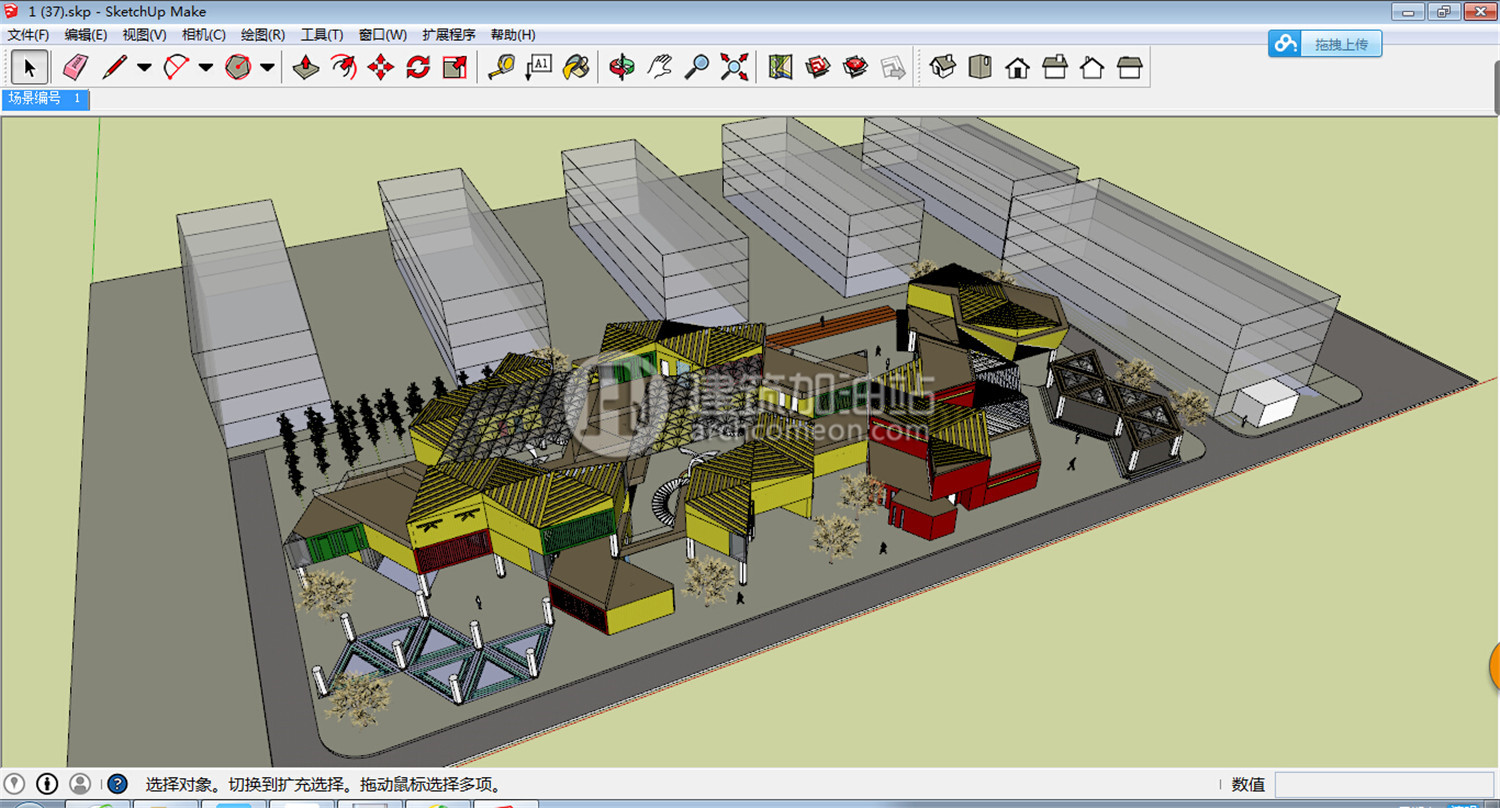Image resolution: width=1500 pixels, height=808 pixels.
Task: Open the 3D Warehouse get models icon
Action: 818,67
